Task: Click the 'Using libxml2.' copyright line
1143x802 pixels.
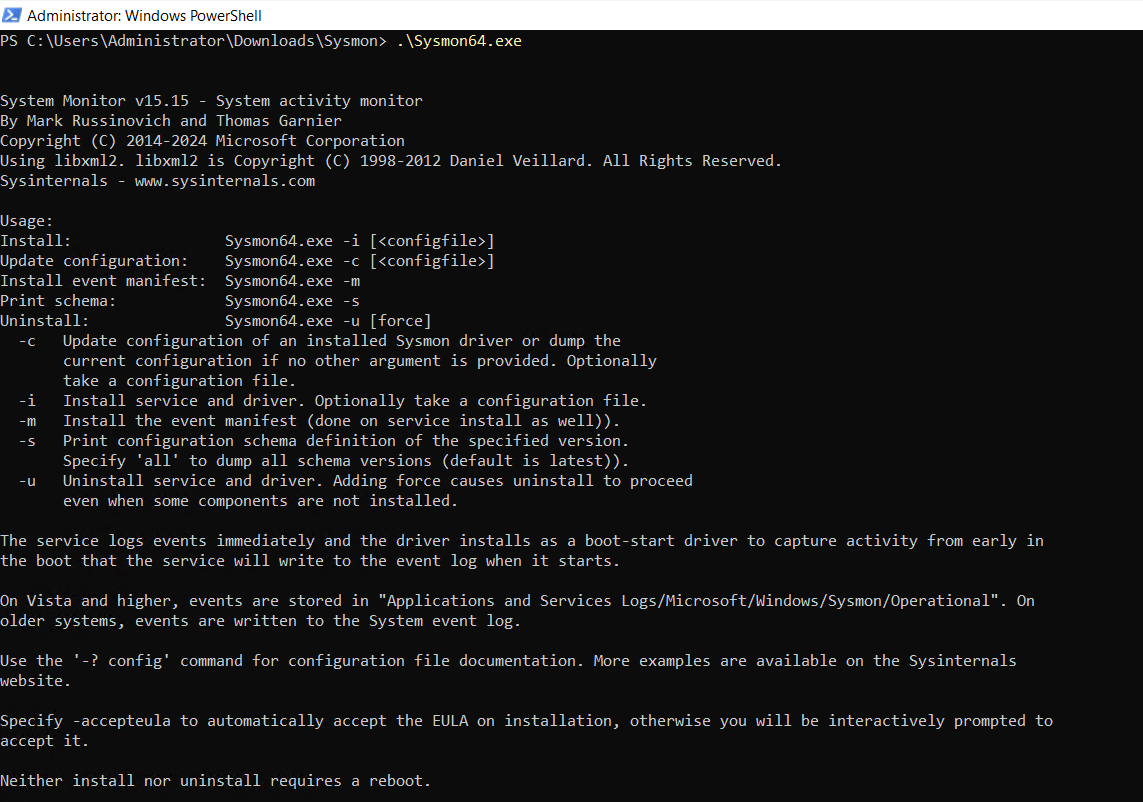Action: (x=391, y=160)
